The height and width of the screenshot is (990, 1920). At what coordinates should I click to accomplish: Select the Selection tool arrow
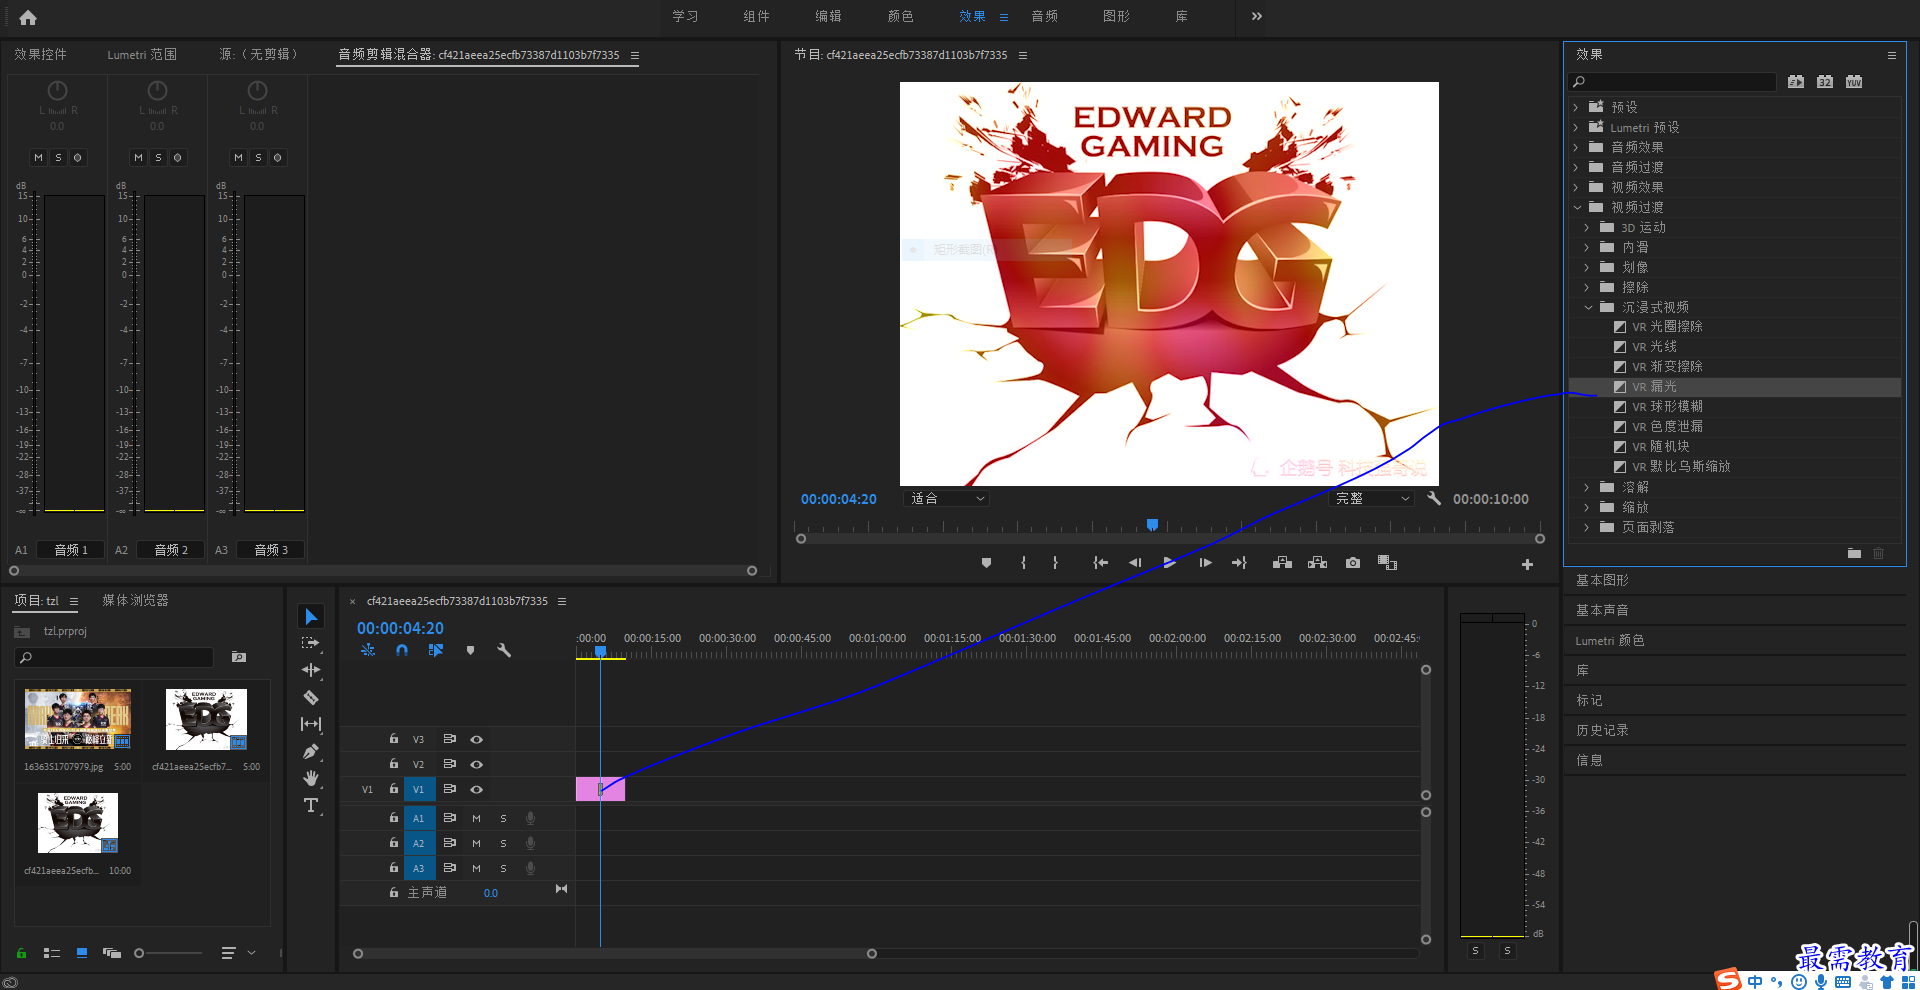[x=310, y=617]
